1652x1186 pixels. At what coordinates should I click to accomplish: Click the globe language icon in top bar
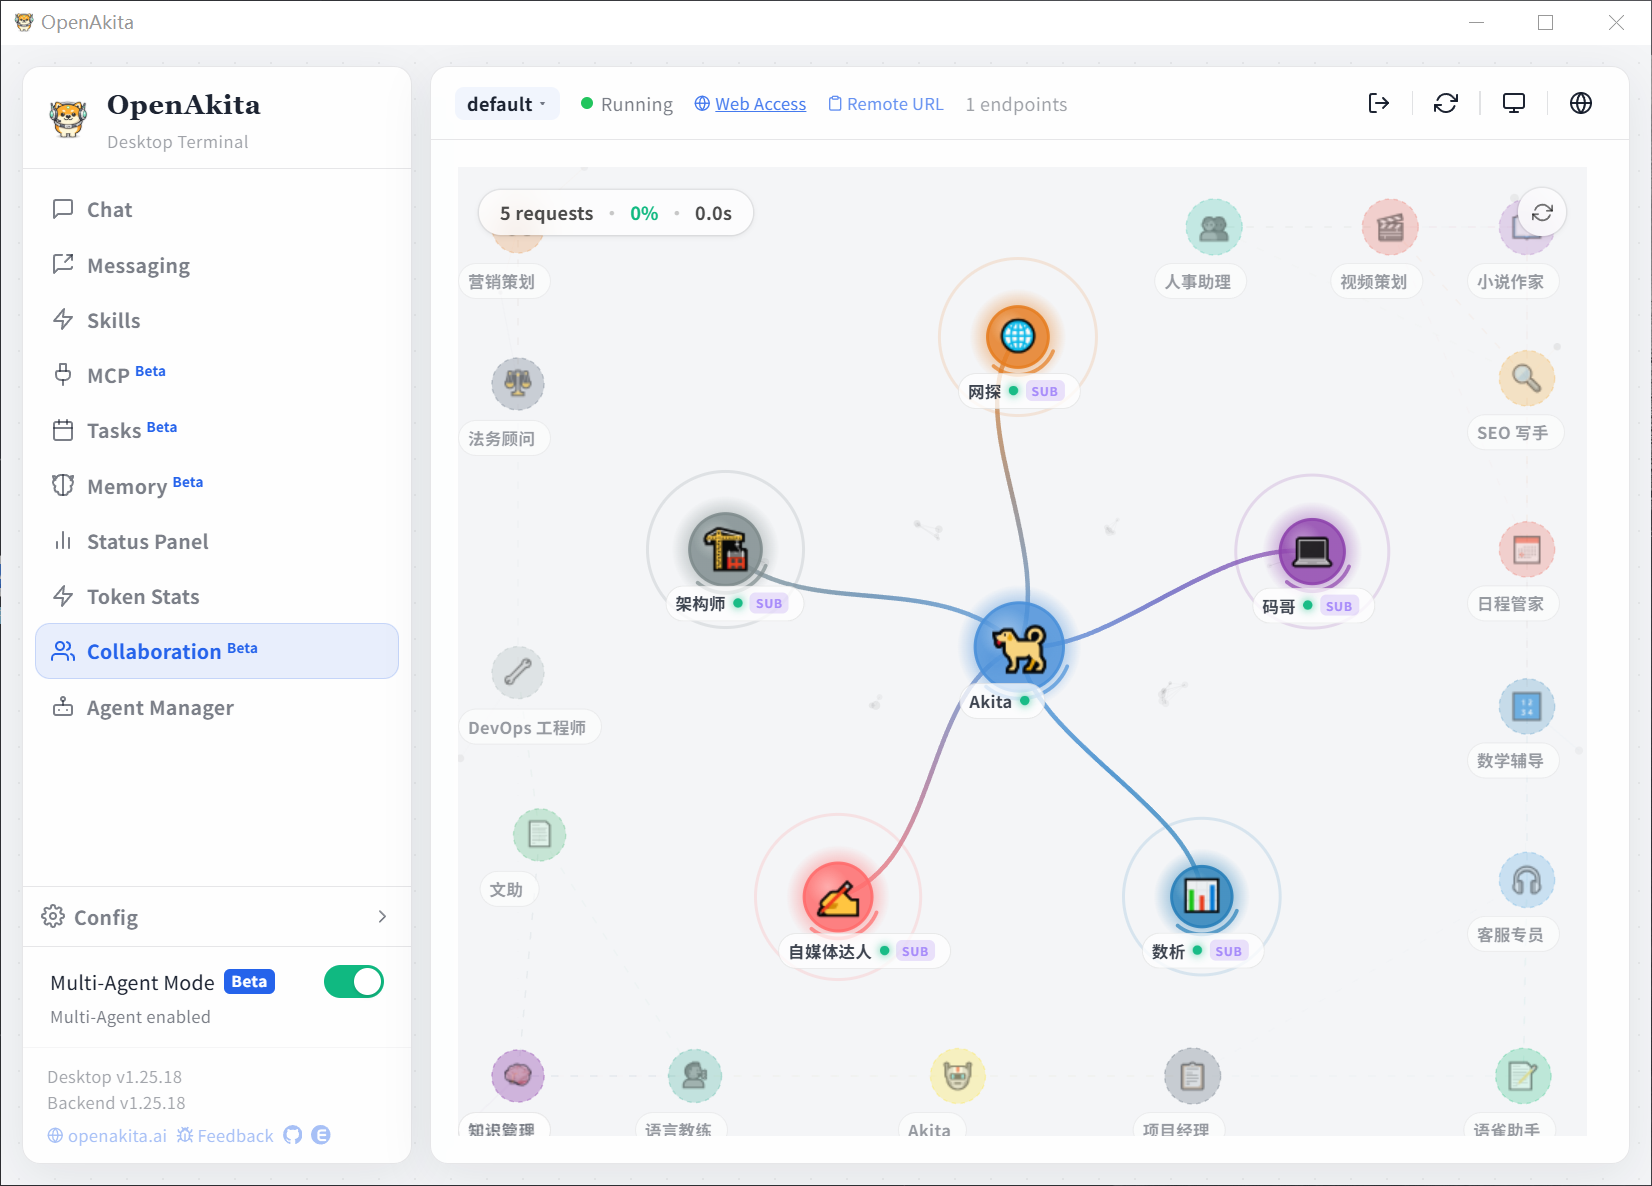pos(1581,103)
